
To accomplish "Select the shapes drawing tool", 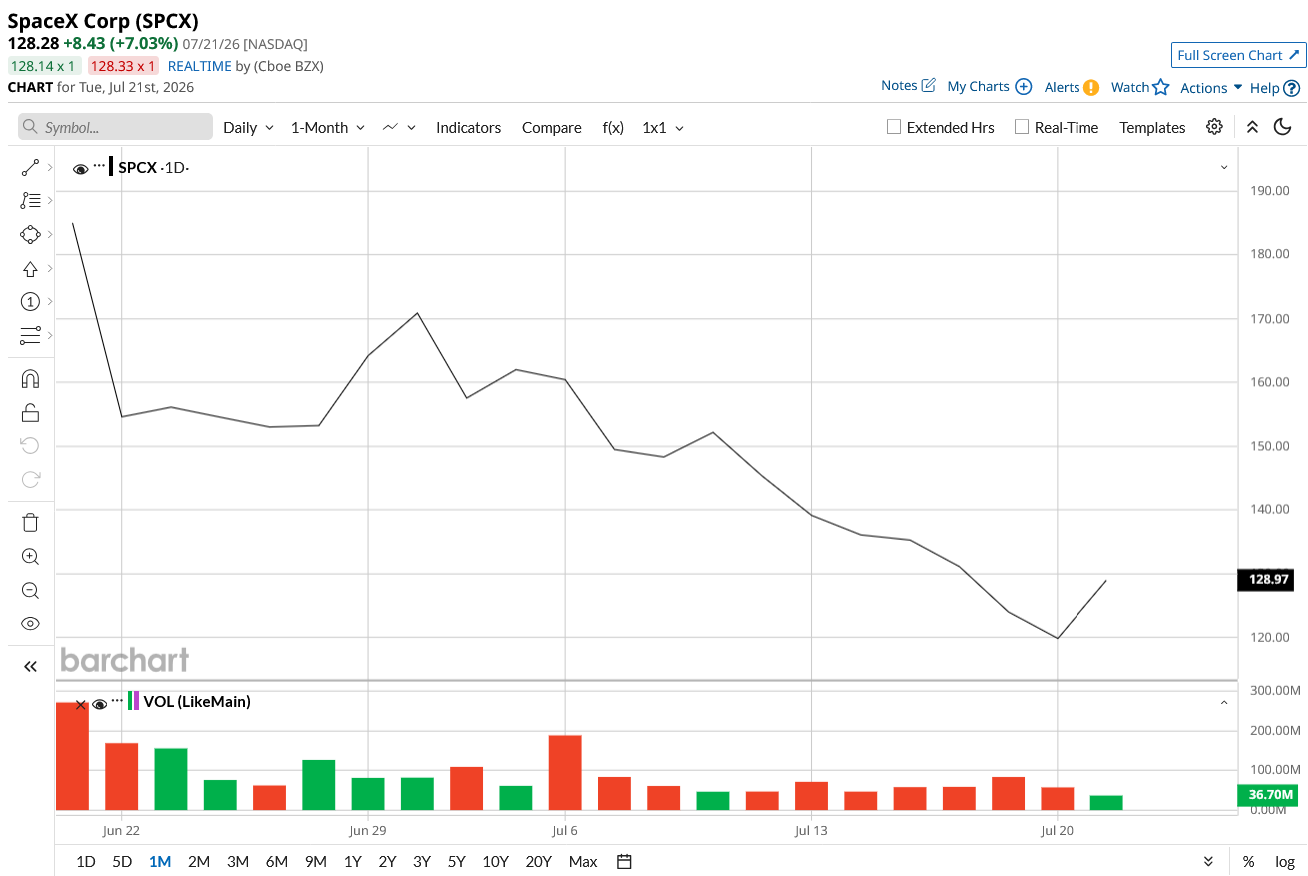I will click(30, 235).
